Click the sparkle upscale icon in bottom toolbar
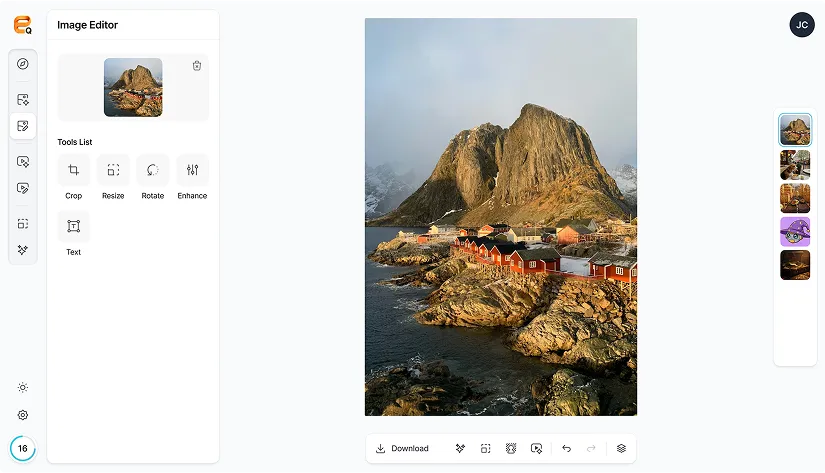This screenshot has width=825, height=473. (460, 449)
